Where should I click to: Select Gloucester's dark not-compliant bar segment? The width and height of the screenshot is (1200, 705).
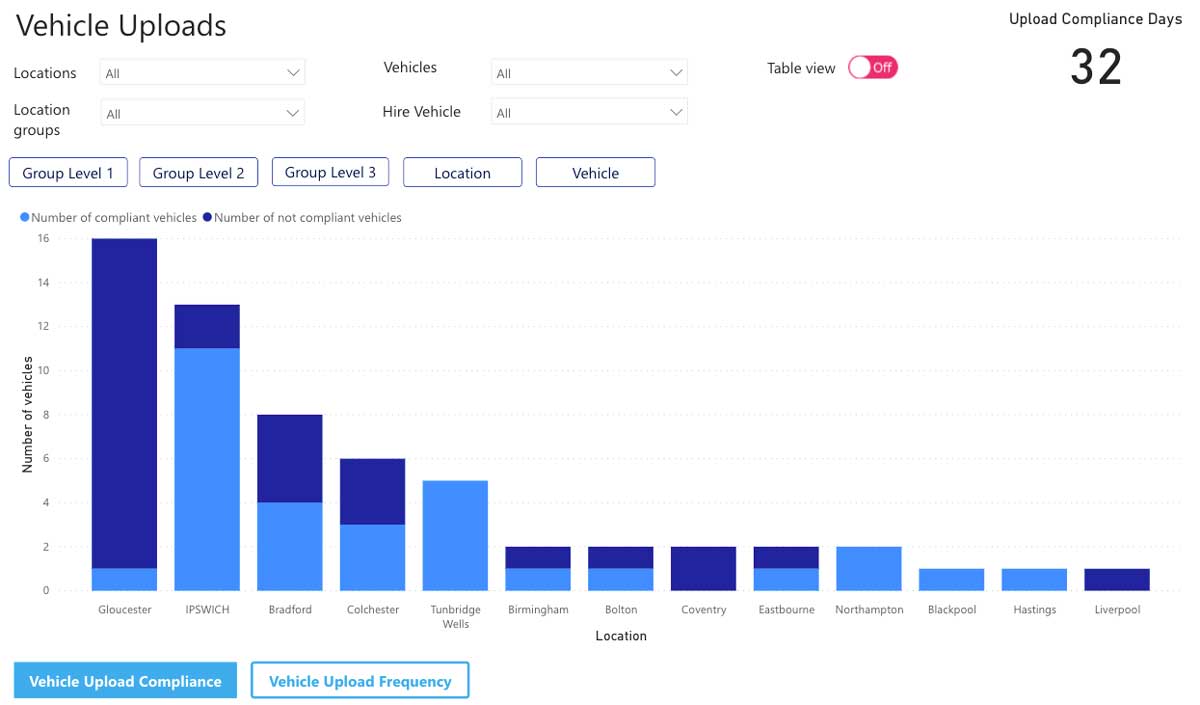coord(124,403)
